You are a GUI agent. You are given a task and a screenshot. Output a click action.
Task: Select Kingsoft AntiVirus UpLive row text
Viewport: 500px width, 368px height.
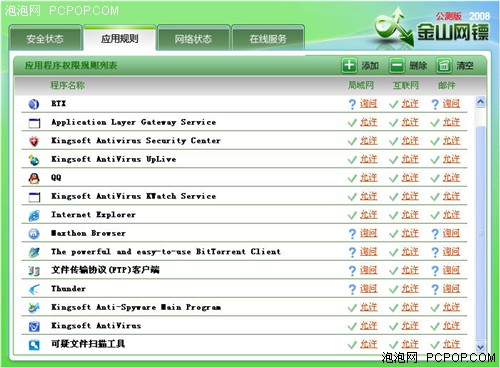[x=114, y=159]
